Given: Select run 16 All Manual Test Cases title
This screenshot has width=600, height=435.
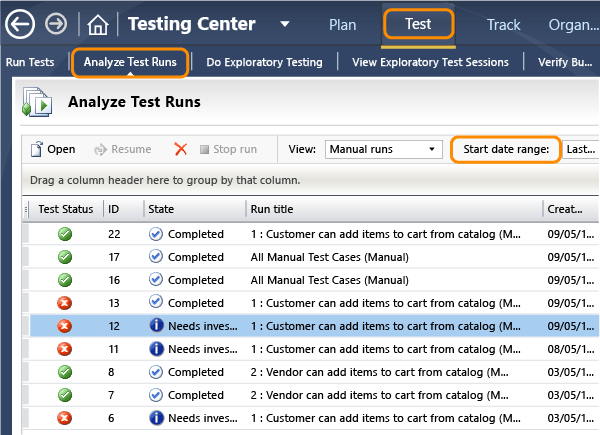Looking at the screenshot, I should click(x=330, y=280).
